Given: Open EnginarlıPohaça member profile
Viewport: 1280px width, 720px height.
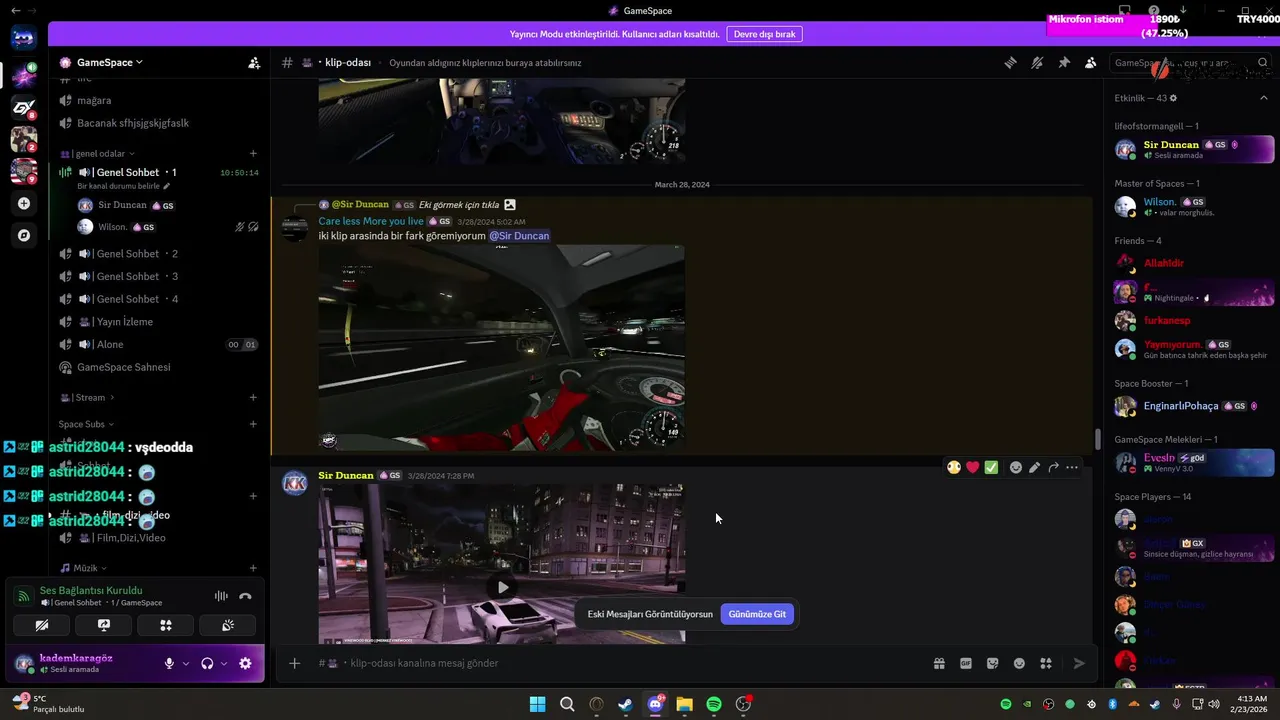Looking at the screenshot, I should click(1193, 406).
